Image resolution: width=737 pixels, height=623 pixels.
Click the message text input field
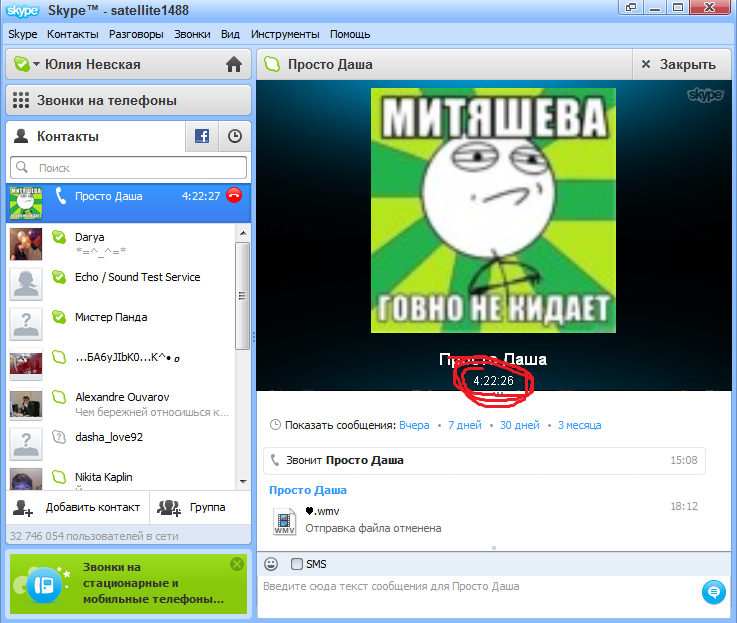pos(478,596)
